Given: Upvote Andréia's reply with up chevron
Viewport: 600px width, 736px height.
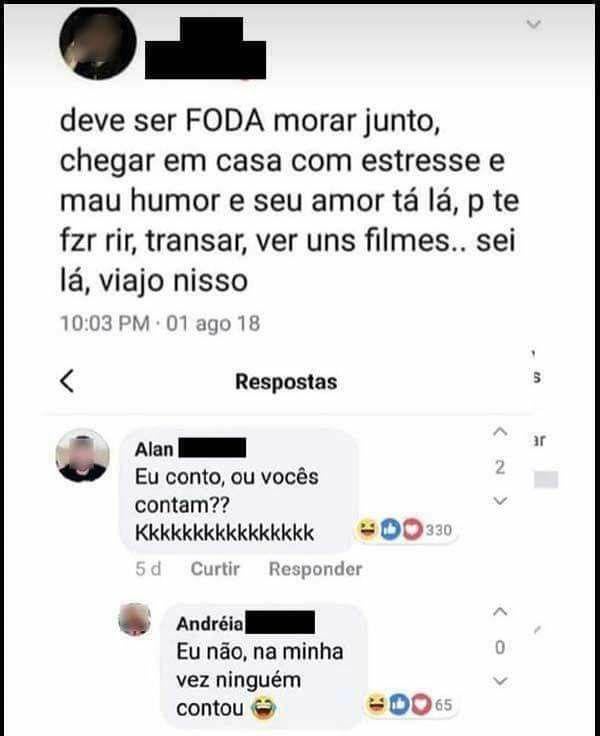Looking at the screenshot, I should click(x=500, y=612).
